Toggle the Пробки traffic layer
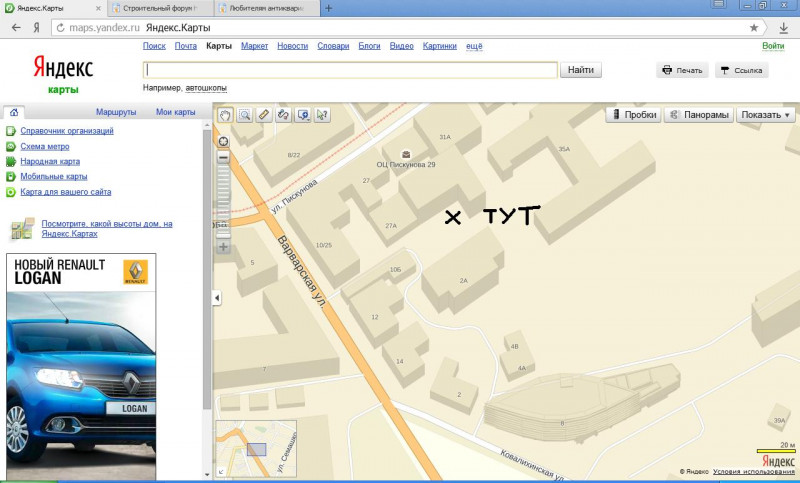 tap(633, 115)
